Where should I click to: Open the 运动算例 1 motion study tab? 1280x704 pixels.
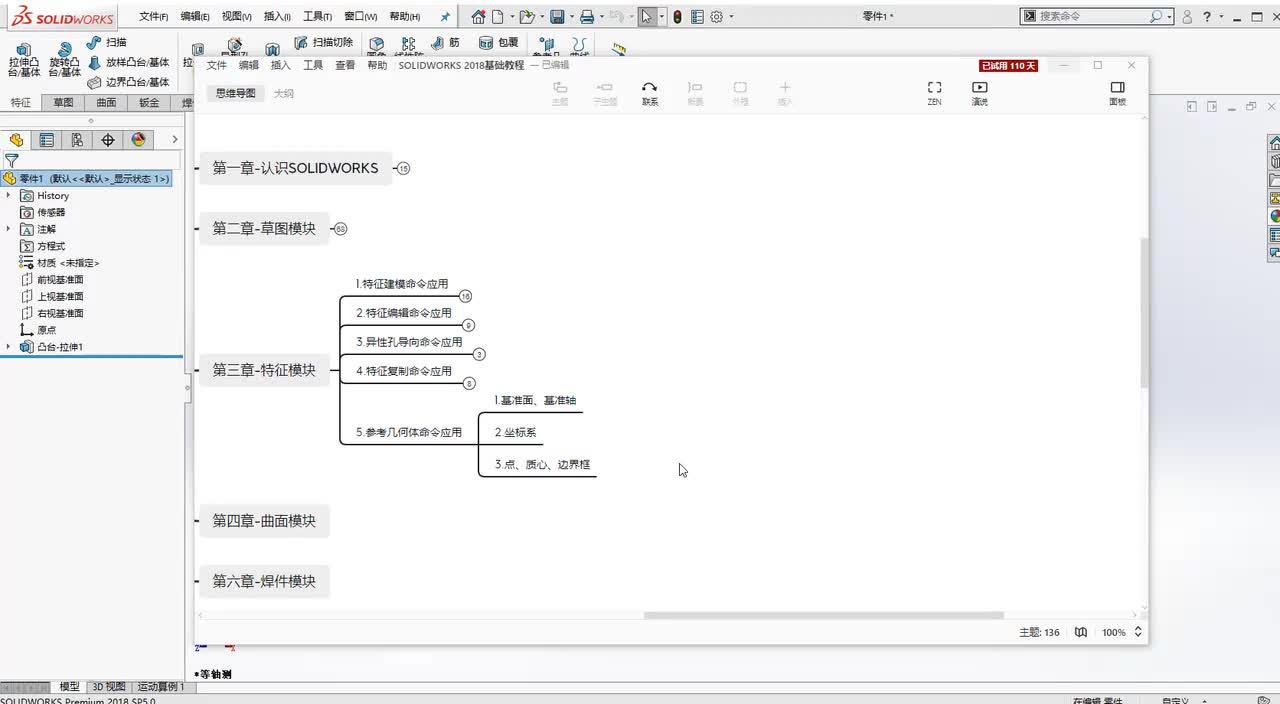pos(161,687)
